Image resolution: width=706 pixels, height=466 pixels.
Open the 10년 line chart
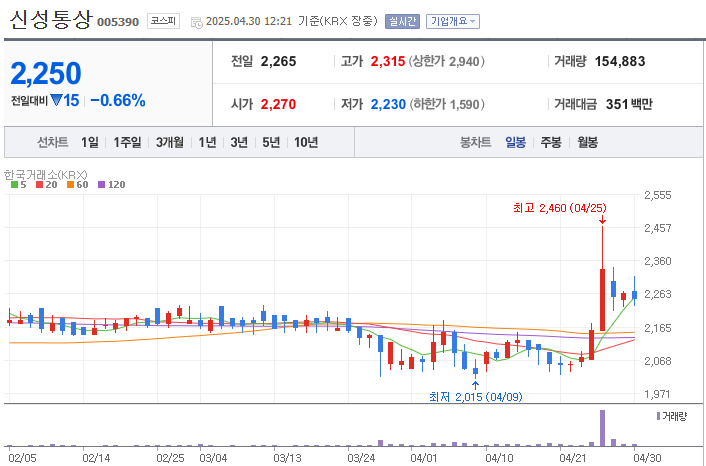pyautogui.click(x=306, y=143)
